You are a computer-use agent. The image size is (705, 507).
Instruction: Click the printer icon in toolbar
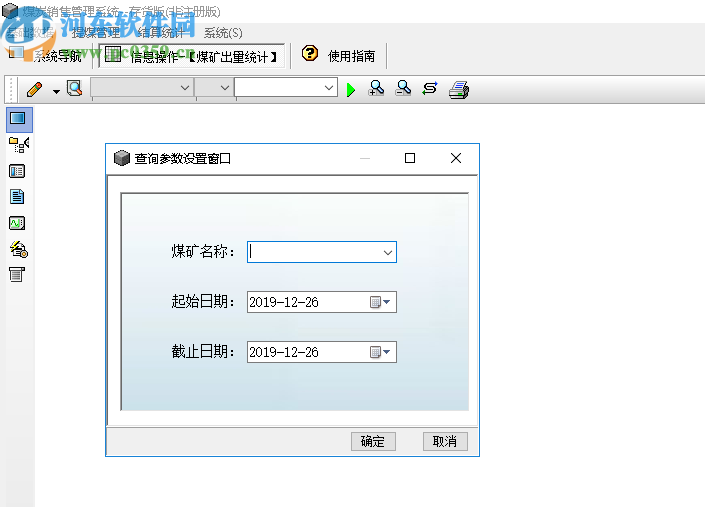click(459, 89)
